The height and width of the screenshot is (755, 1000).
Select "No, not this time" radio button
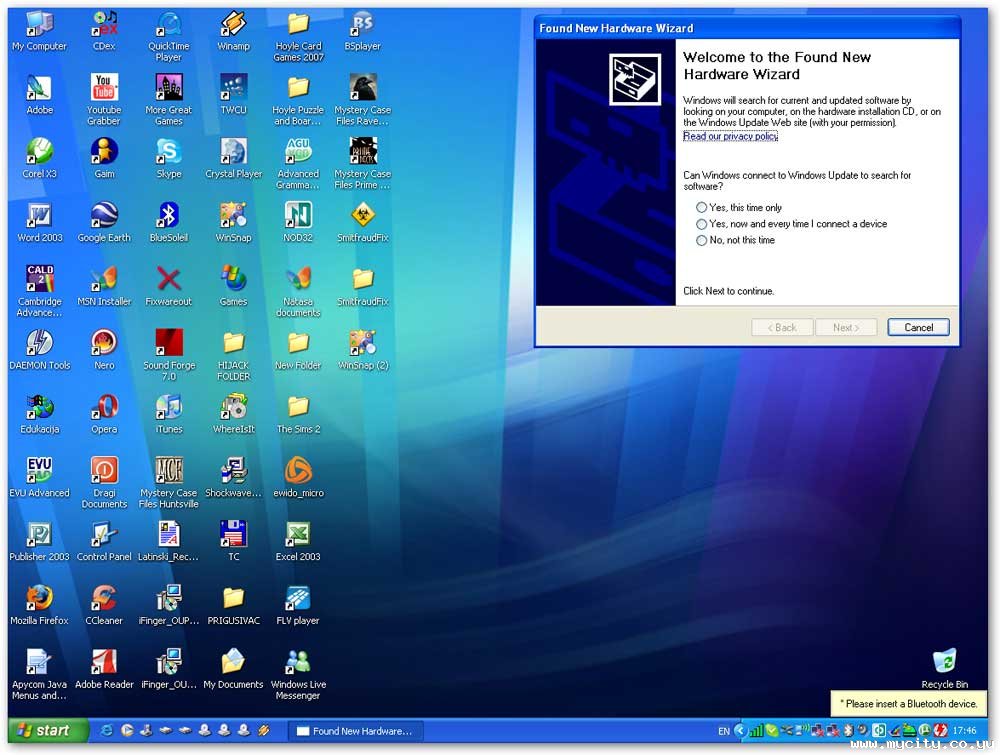[x=735, y=240]
